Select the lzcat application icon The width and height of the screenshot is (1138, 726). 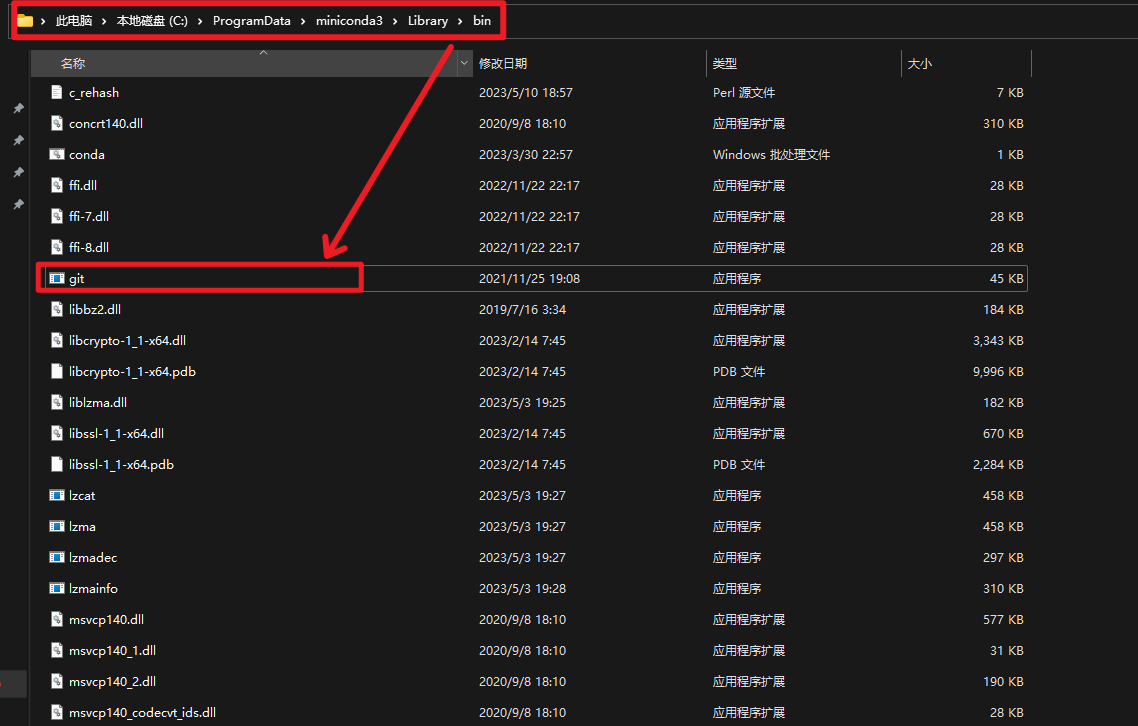click(x=57, y=495)
